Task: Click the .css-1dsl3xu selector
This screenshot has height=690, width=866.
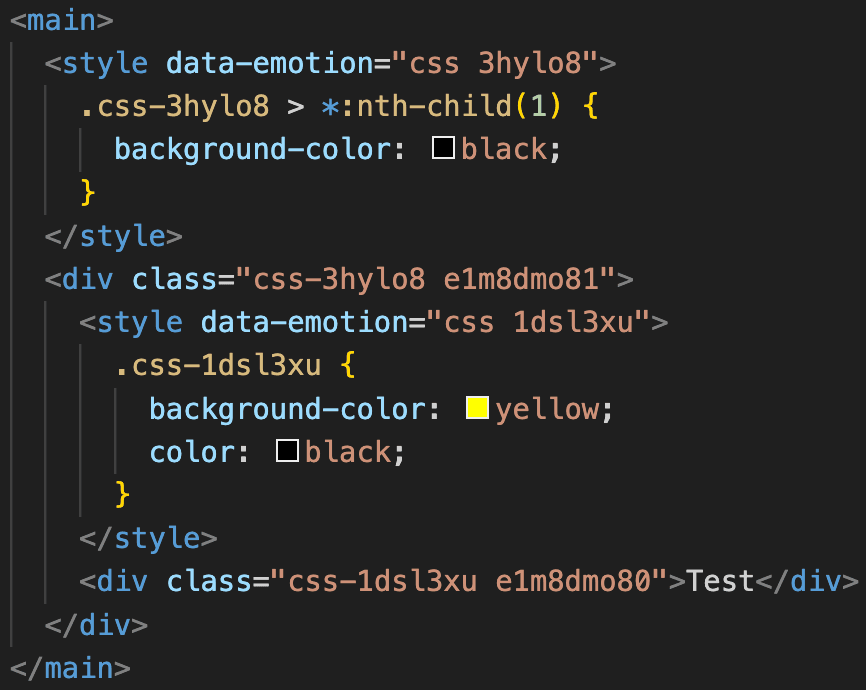Action: (x=218, y=365)
